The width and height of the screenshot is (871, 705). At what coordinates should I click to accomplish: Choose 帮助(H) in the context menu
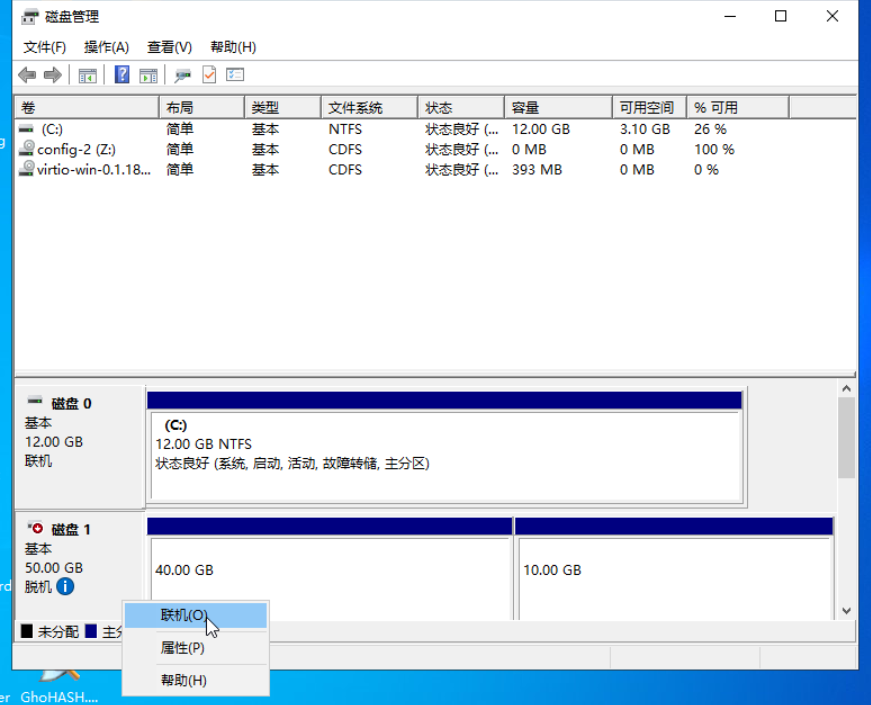pyautogui.click(x=183, y=680)
